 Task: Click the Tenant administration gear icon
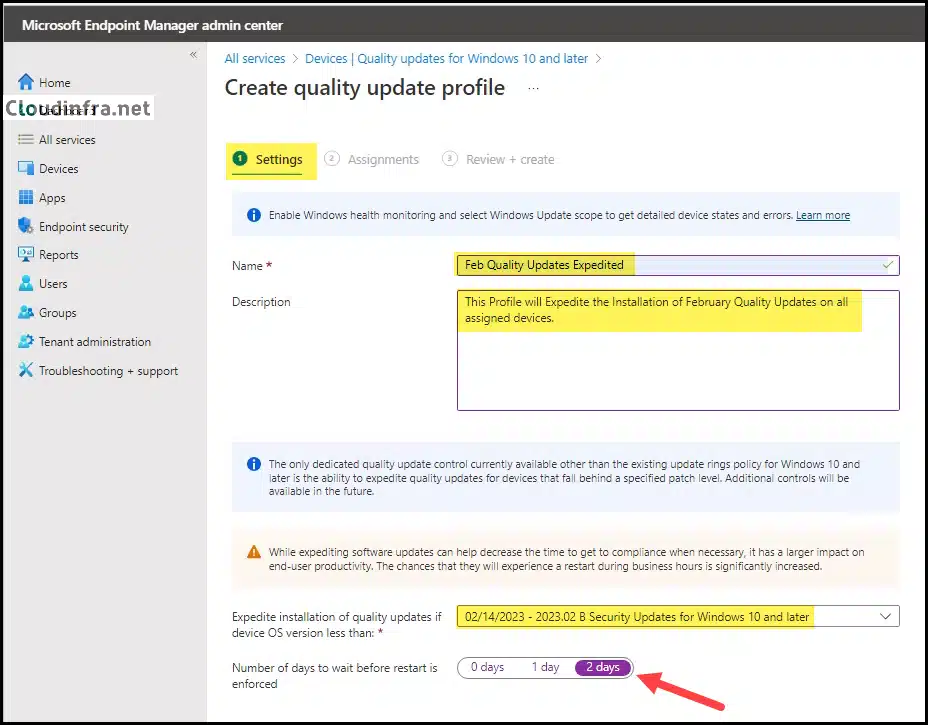pos(25,341)
